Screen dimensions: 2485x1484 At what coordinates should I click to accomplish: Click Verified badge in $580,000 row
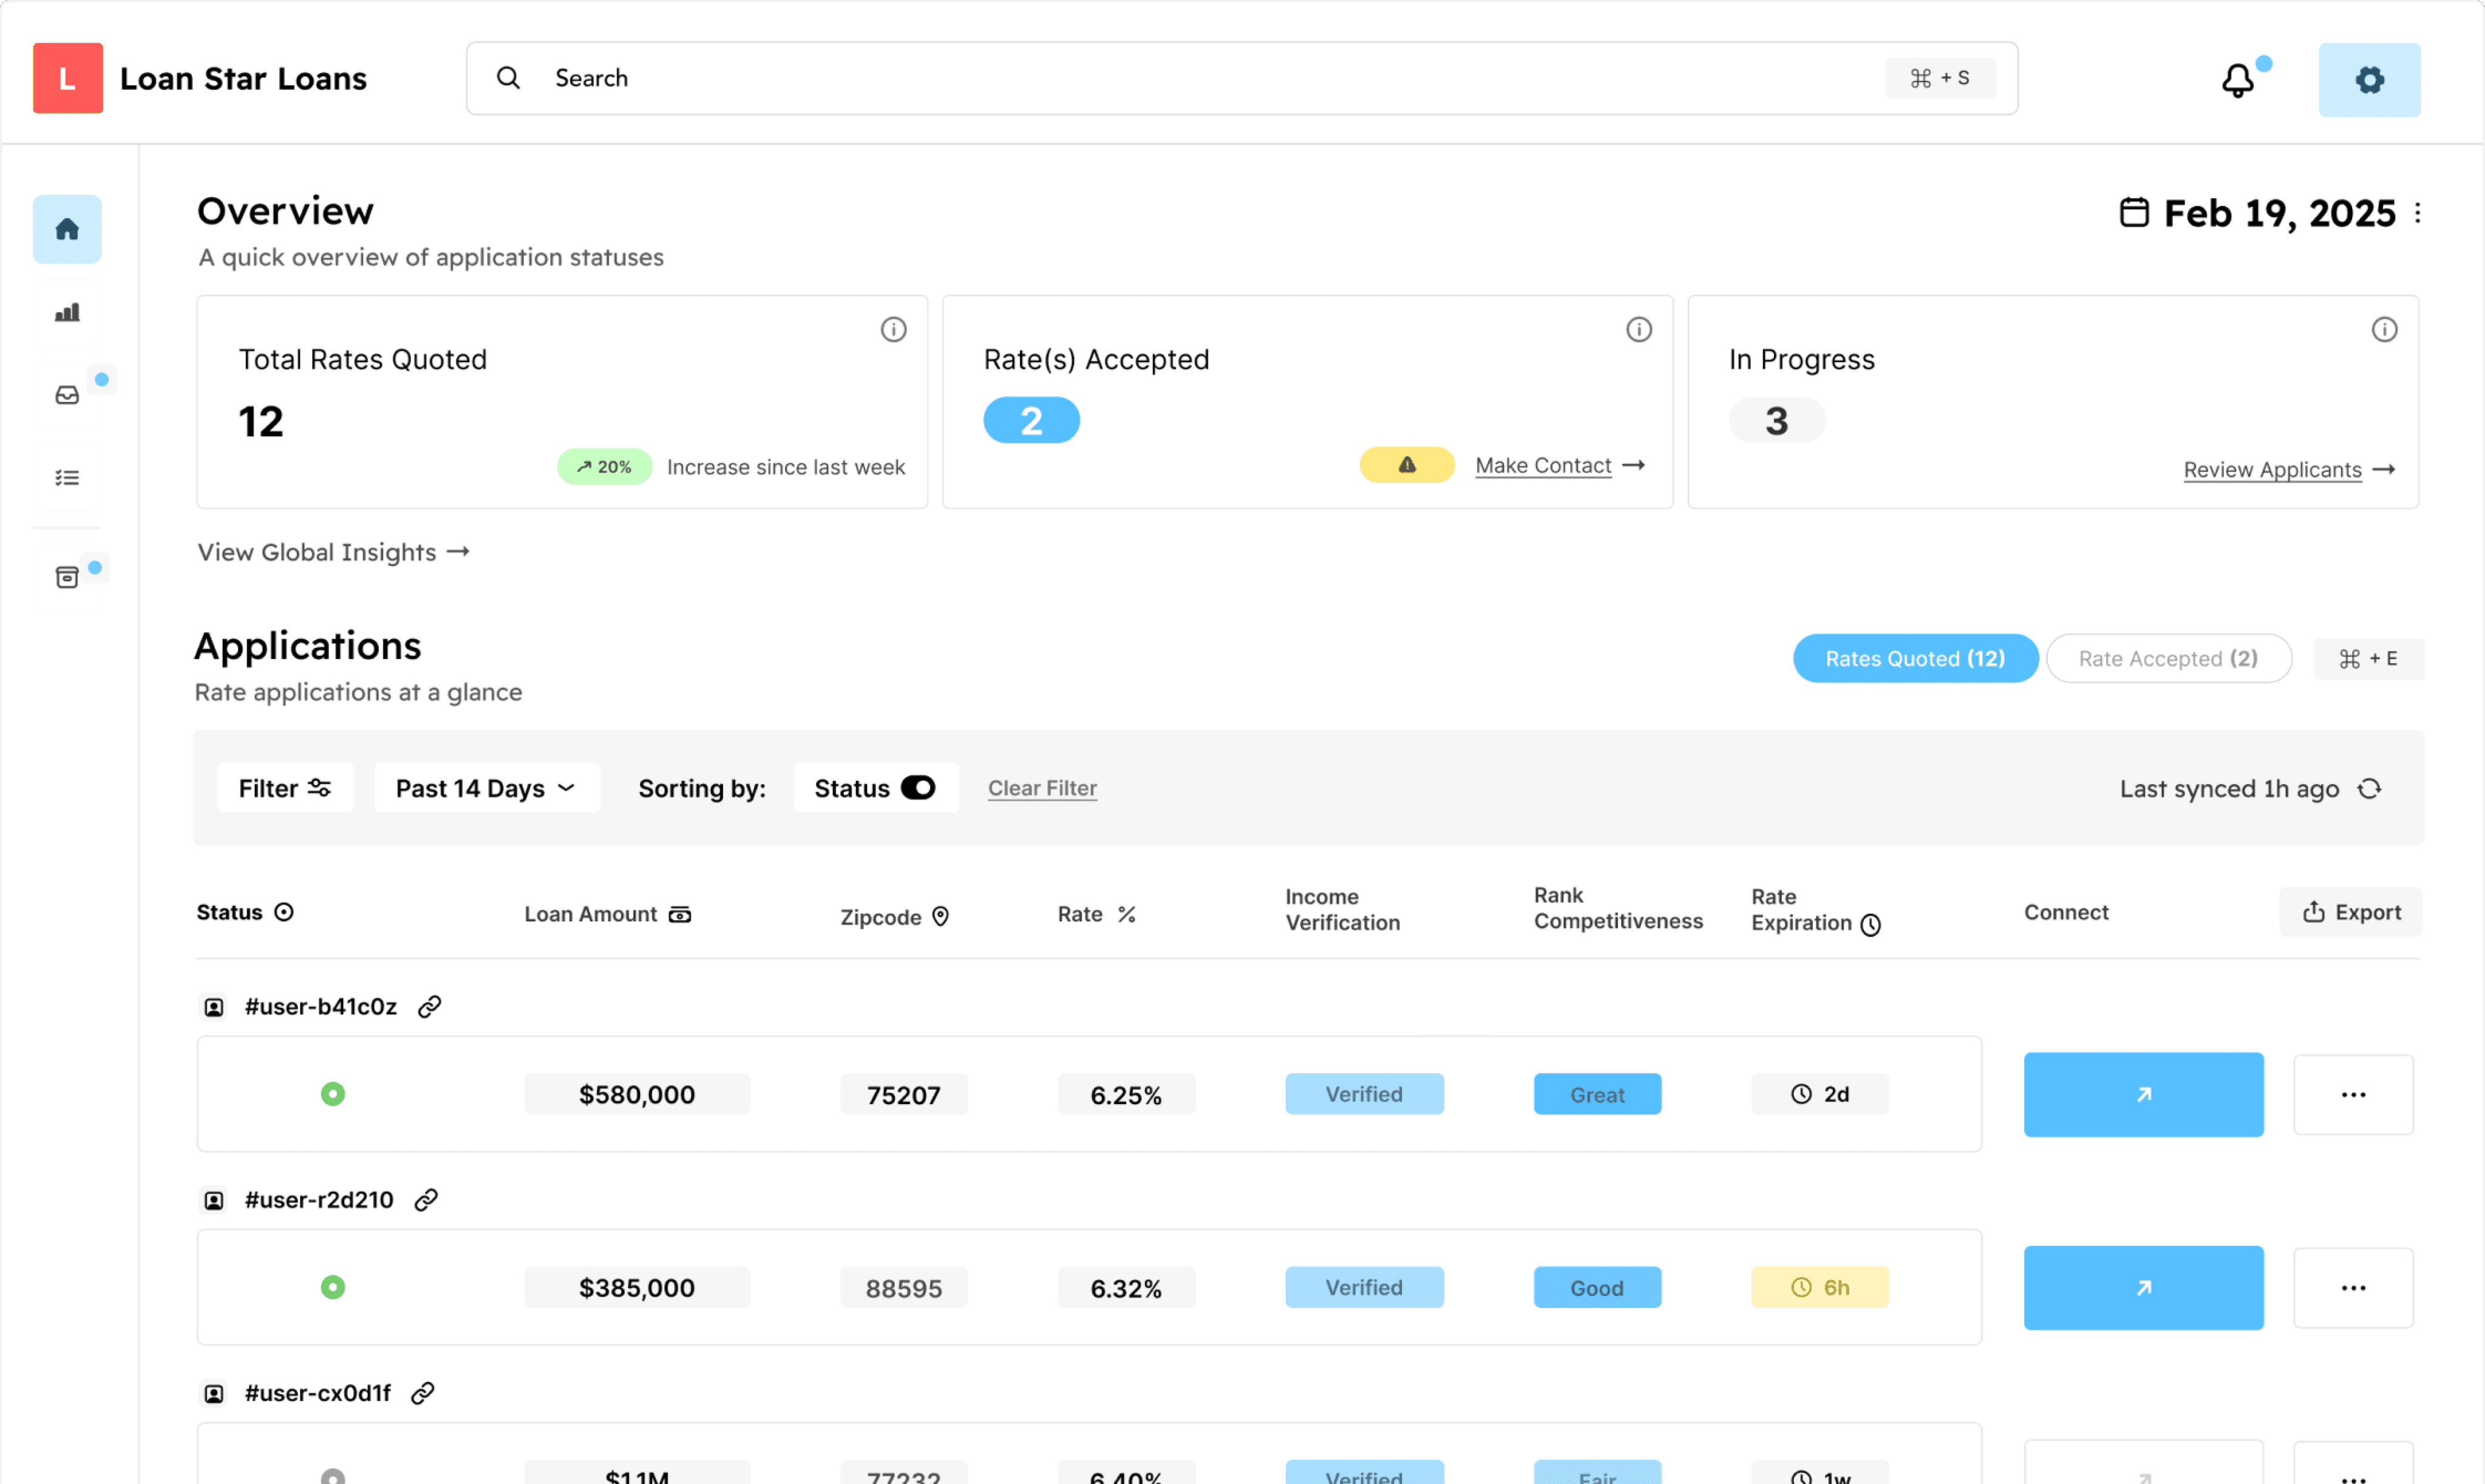click(x=1364, y=1094)
